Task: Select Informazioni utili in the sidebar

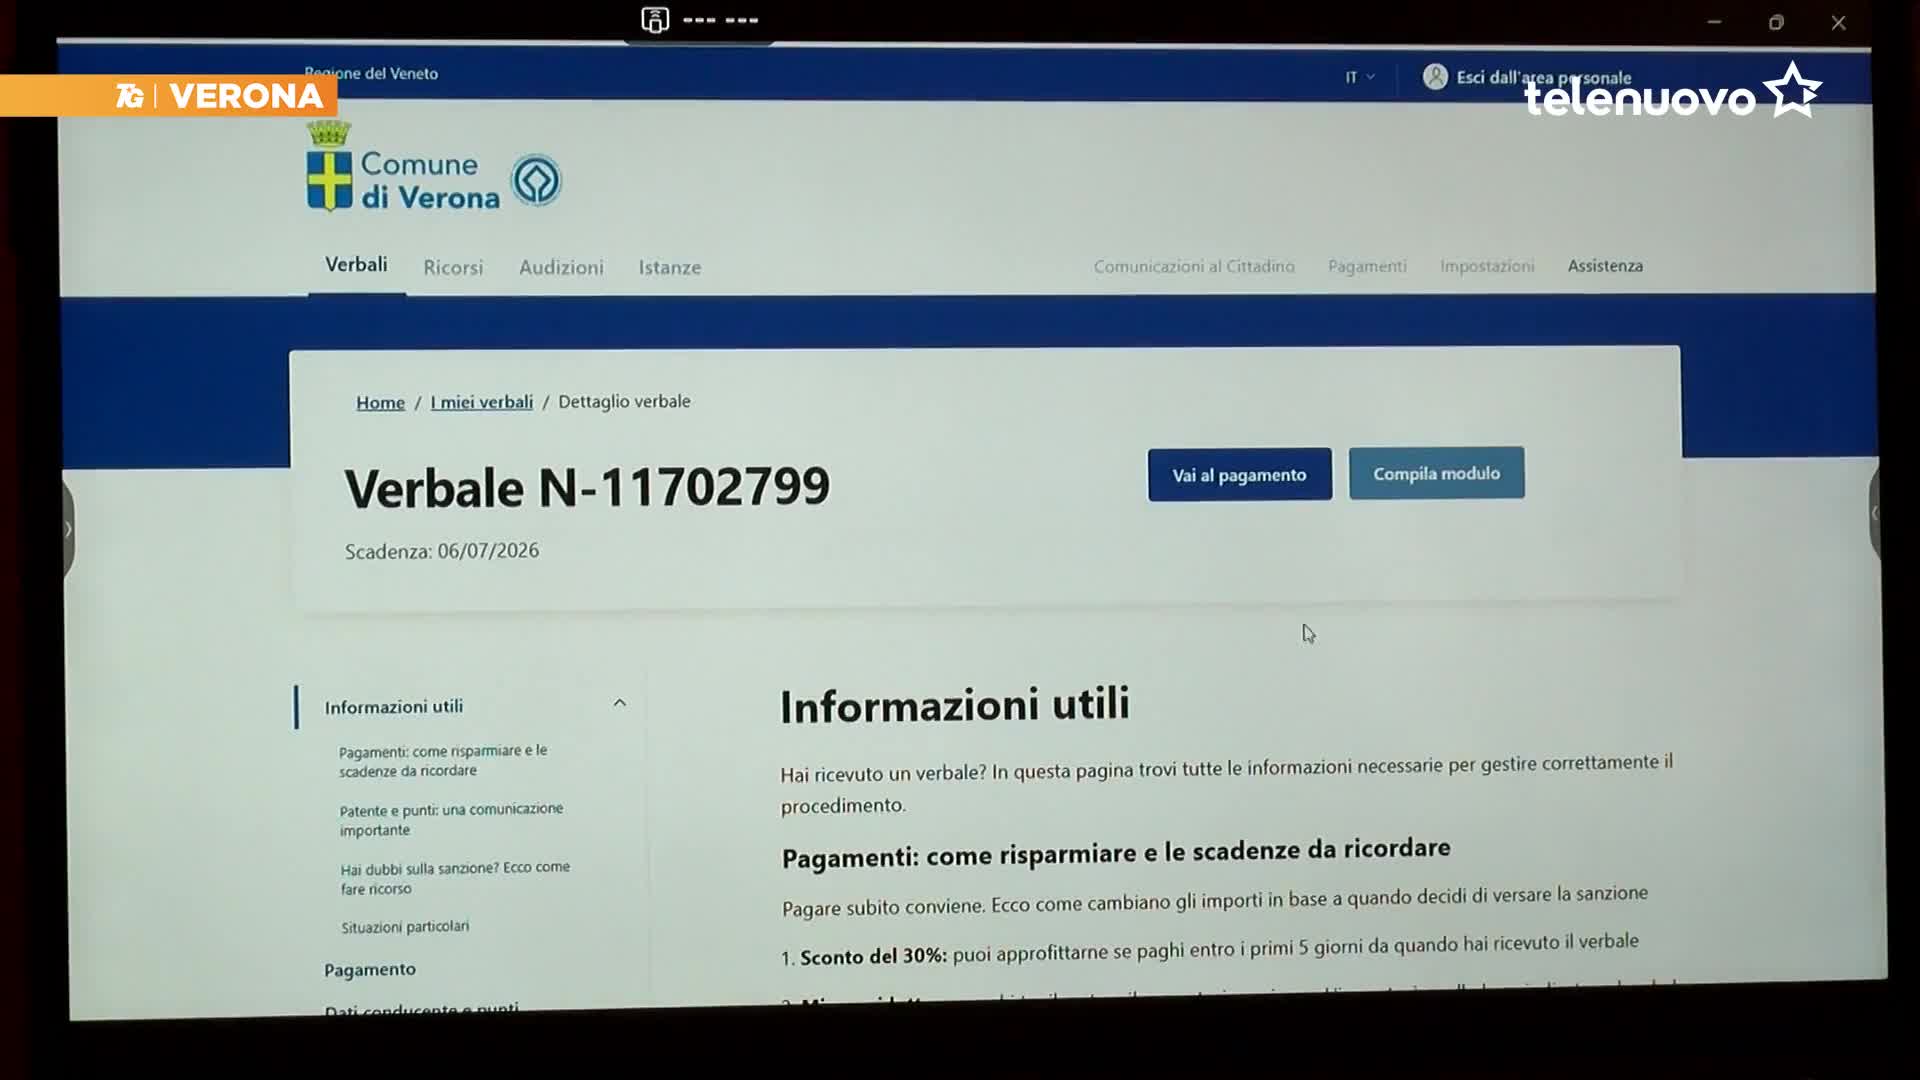Action: [x=394, y=707]
